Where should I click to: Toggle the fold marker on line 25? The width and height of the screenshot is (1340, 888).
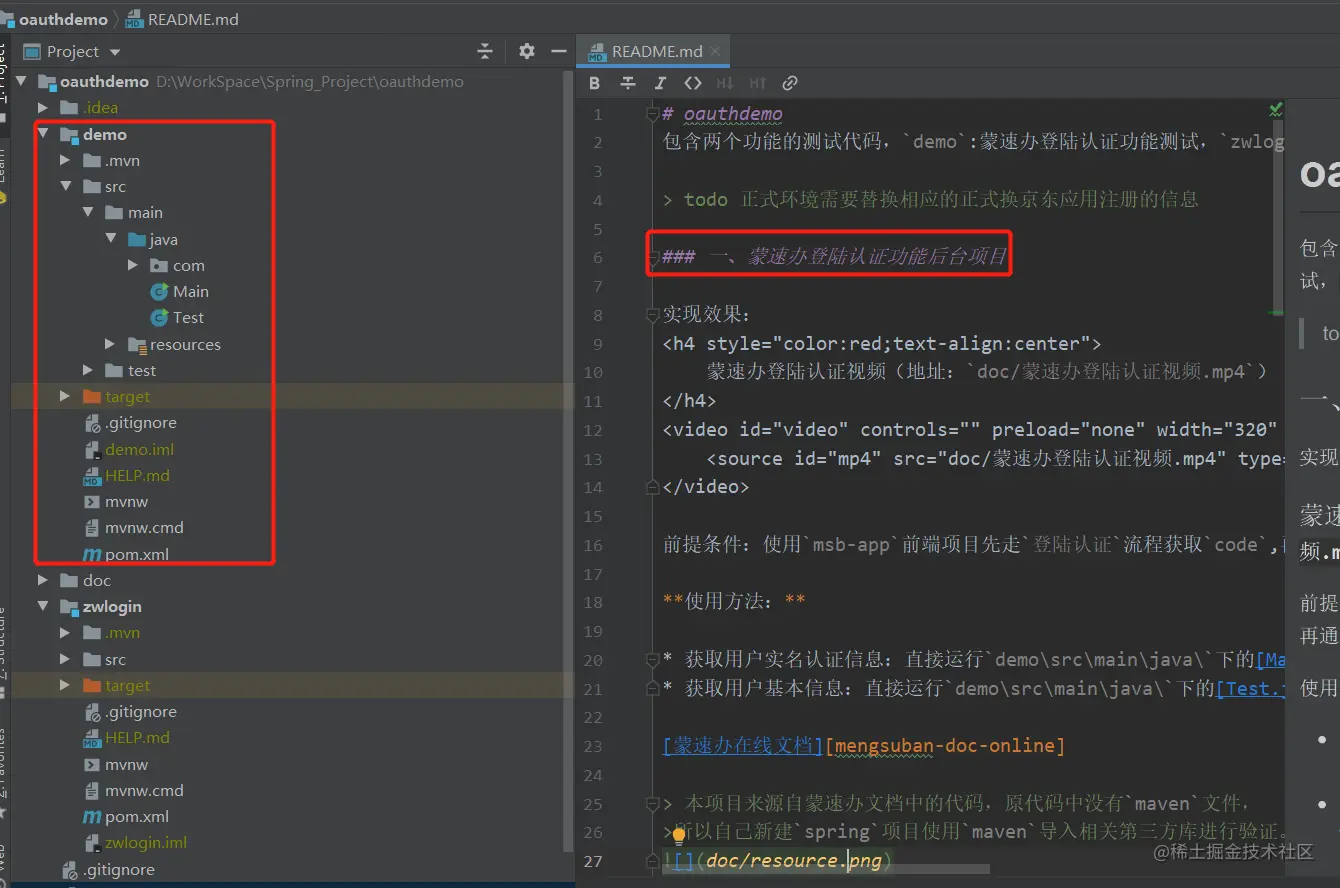coord(653,803)
